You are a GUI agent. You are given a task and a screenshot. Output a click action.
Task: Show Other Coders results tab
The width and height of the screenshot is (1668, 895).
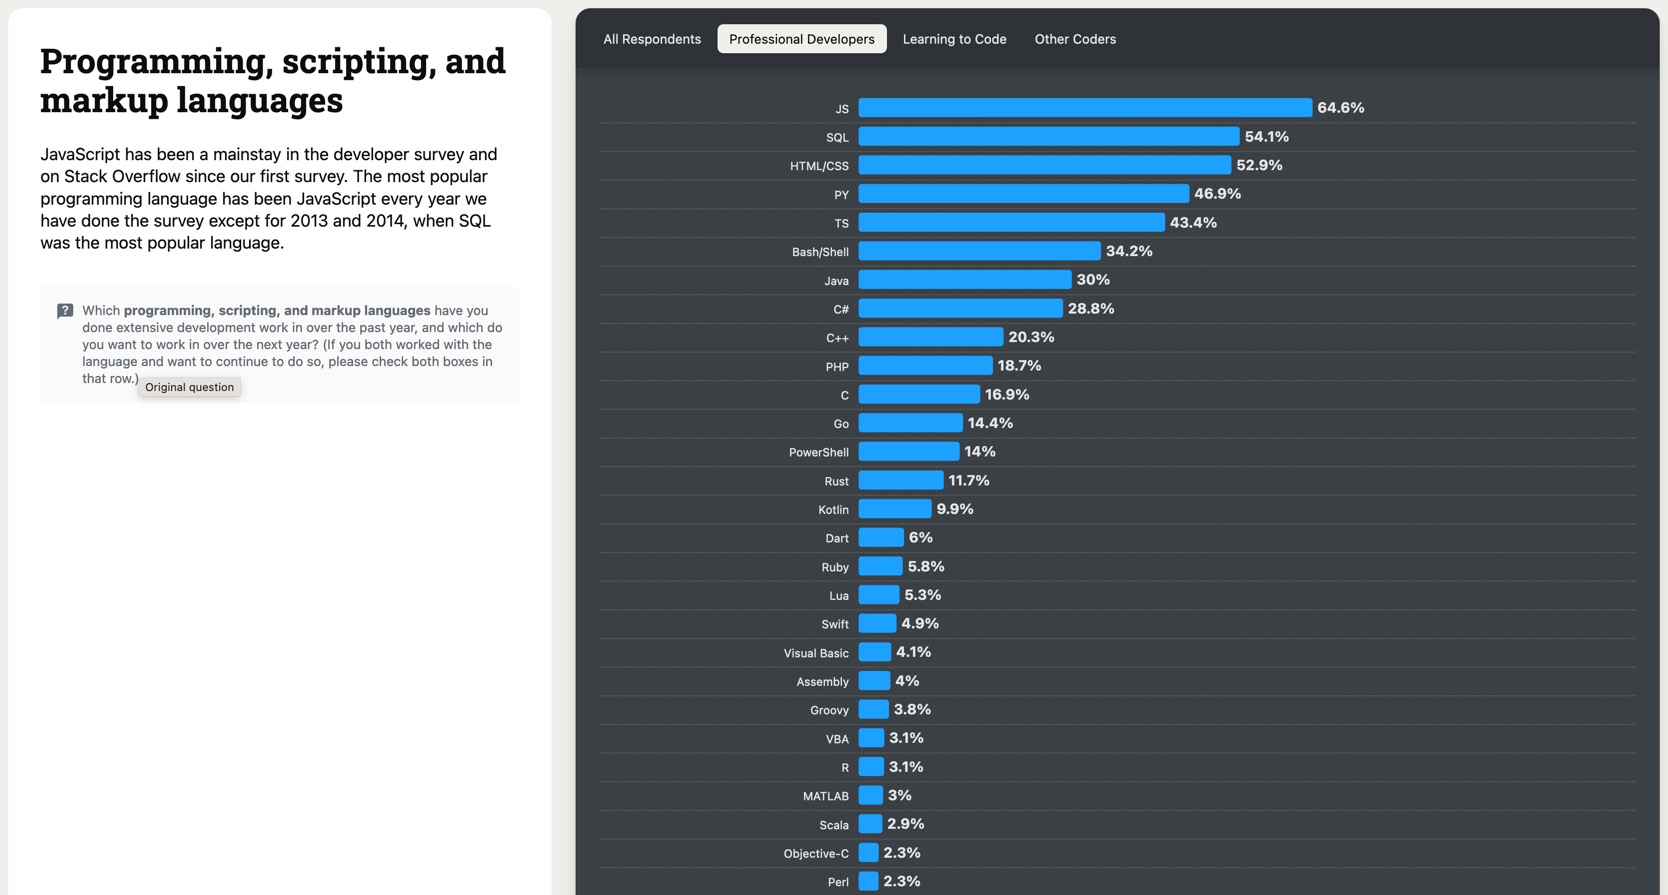tap(1075, 39)
